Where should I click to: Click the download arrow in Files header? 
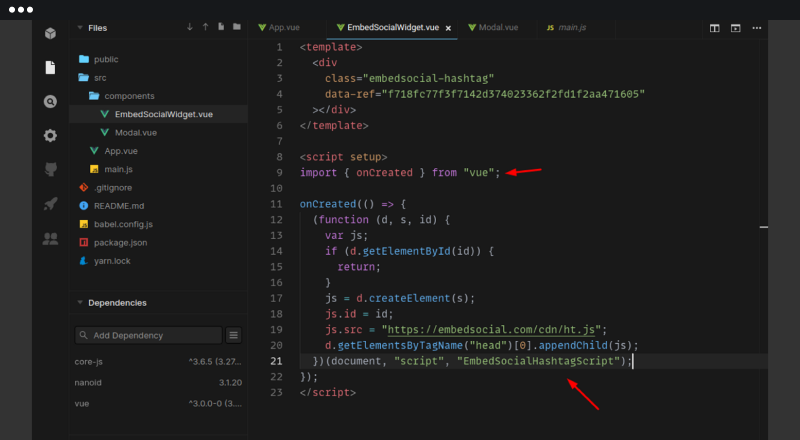click(x=190, y=27)
